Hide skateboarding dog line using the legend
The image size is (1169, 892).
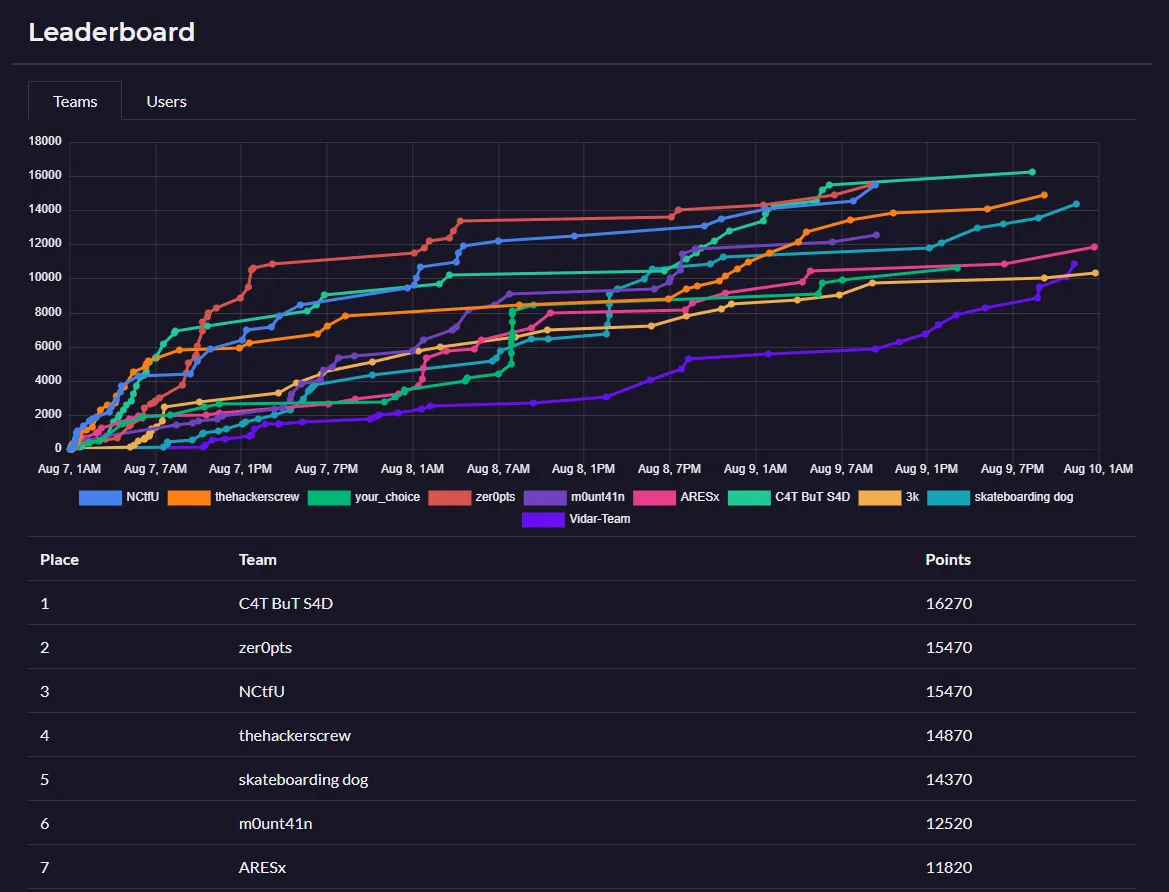pyautogui.click(x=1000, y=497)
